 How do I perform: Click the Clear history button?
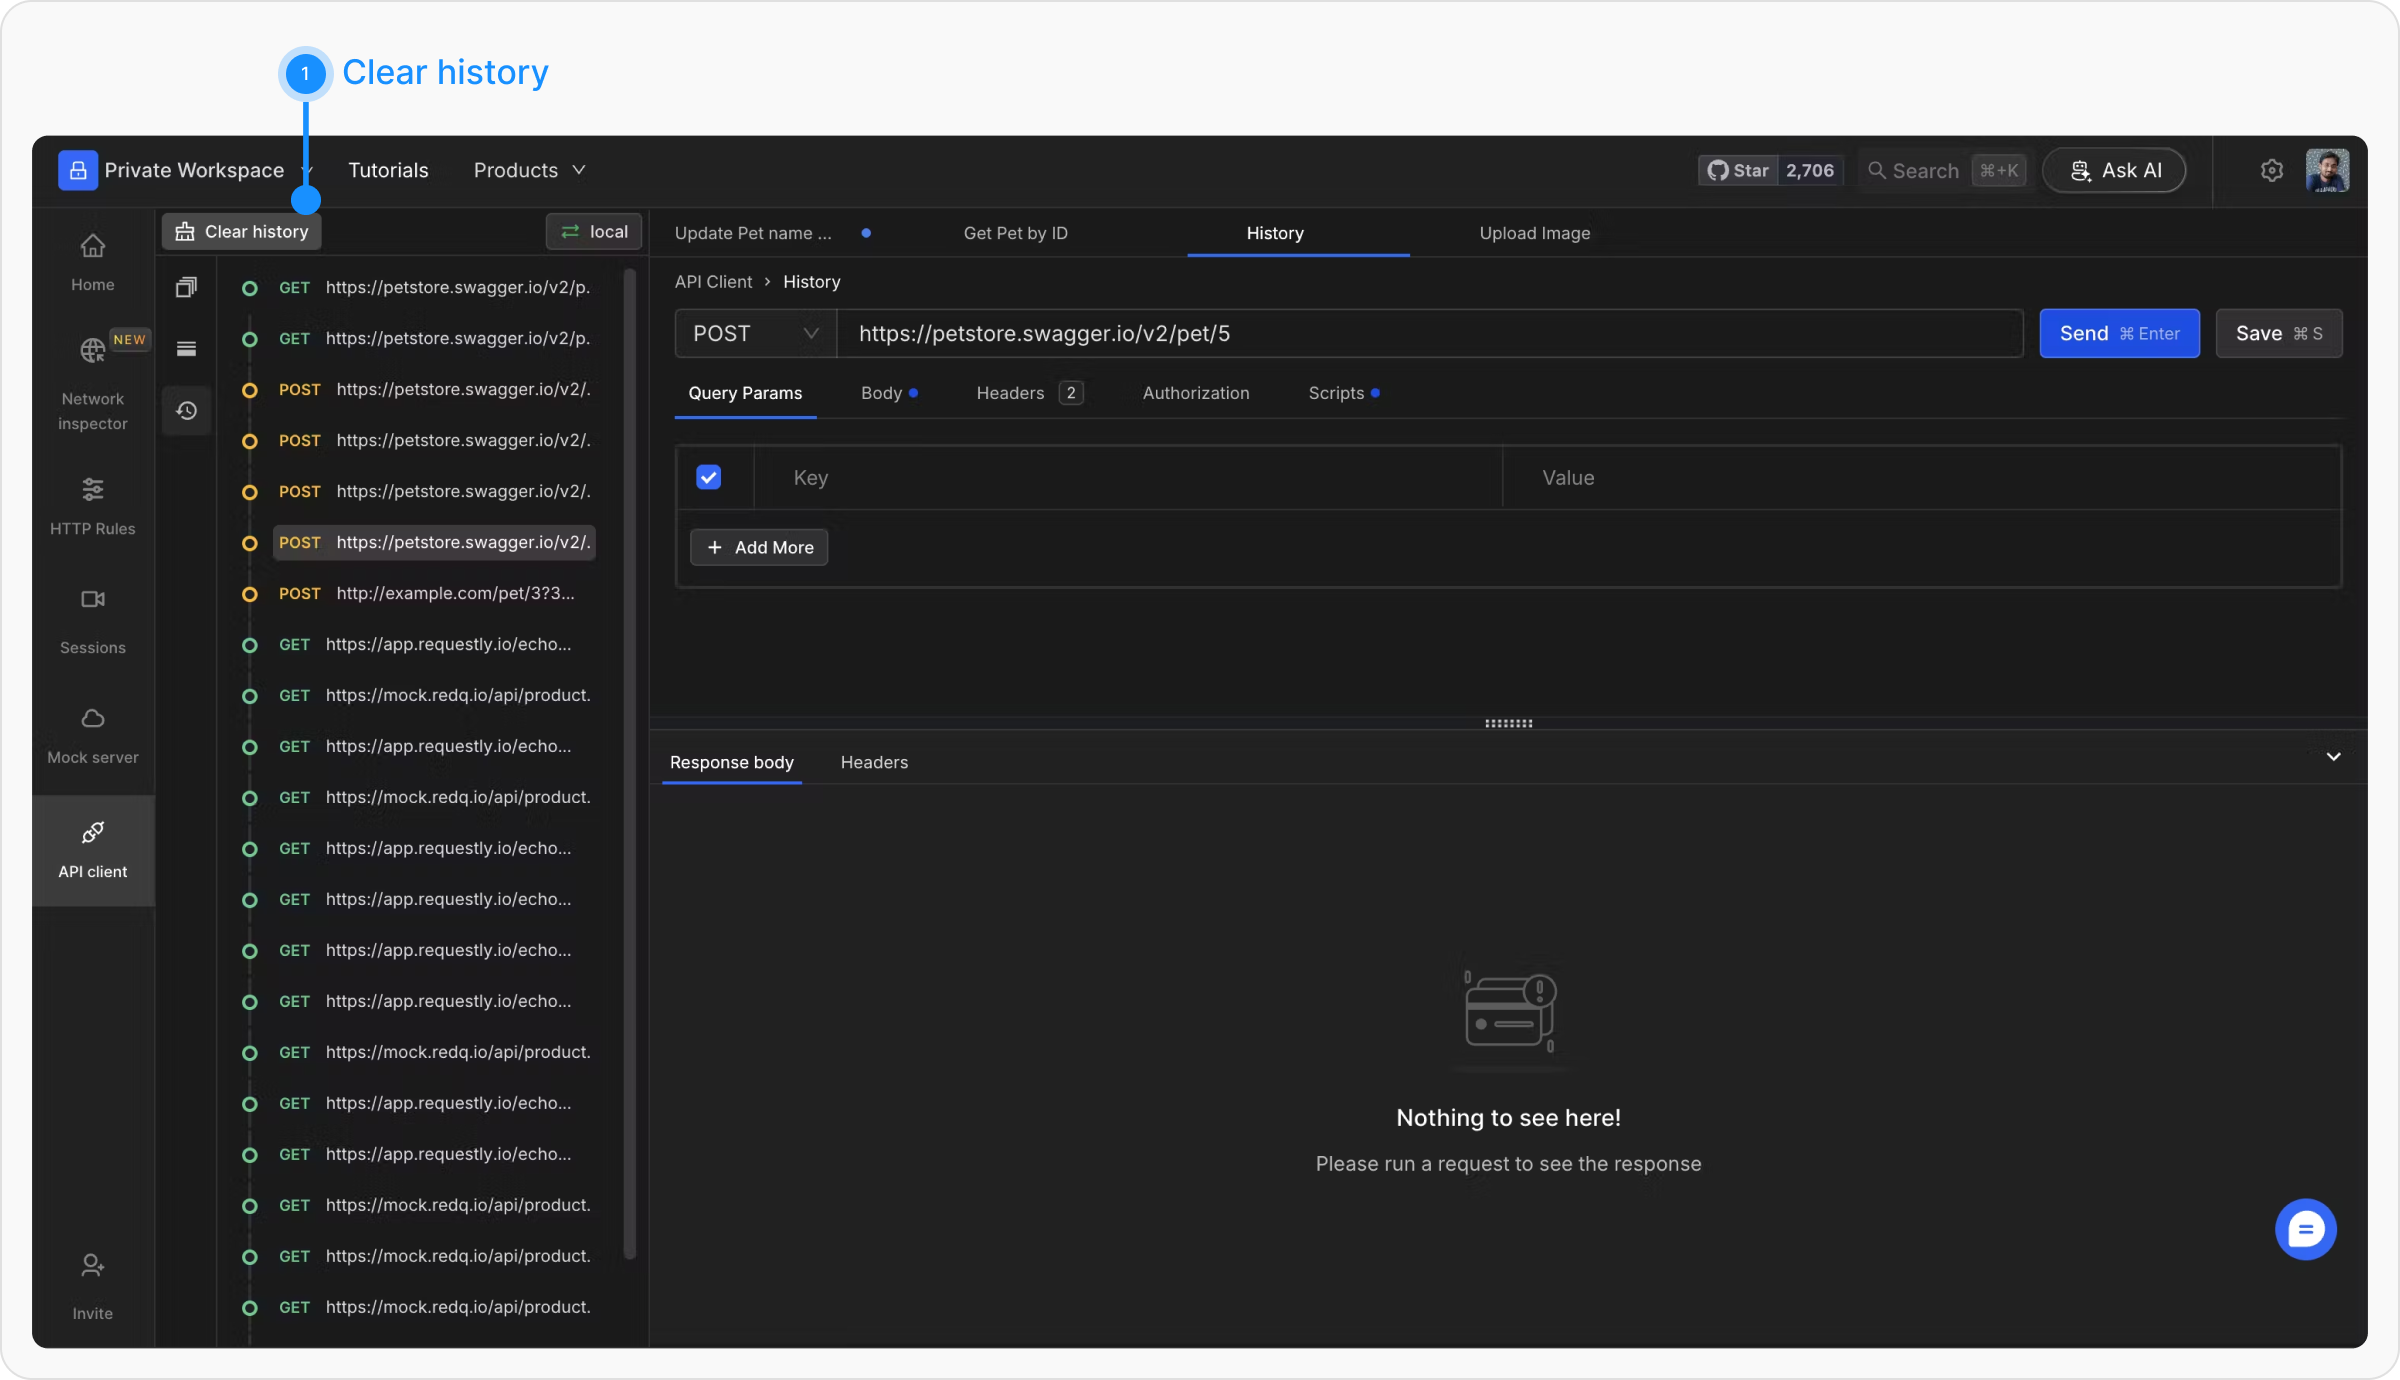(x=242, y=232)
